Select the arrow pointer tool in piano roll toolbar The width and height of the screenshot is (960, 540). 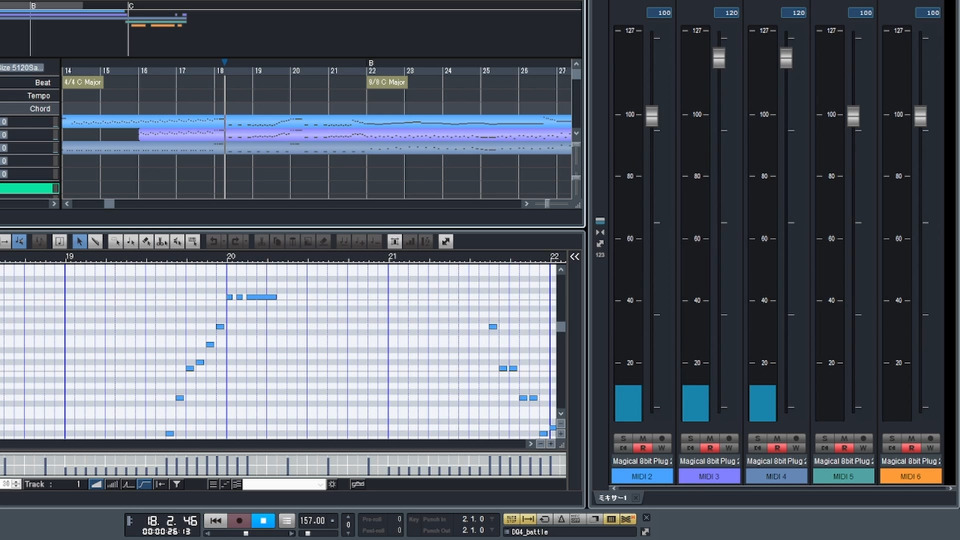pyautogui.click(x=79, y=242)
